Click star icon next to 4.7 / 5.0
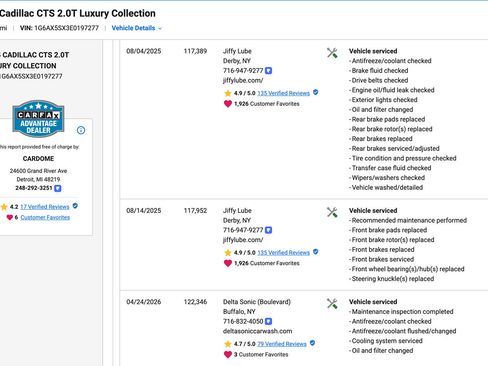This screenshot has width=488, height=366. [228, 344]
